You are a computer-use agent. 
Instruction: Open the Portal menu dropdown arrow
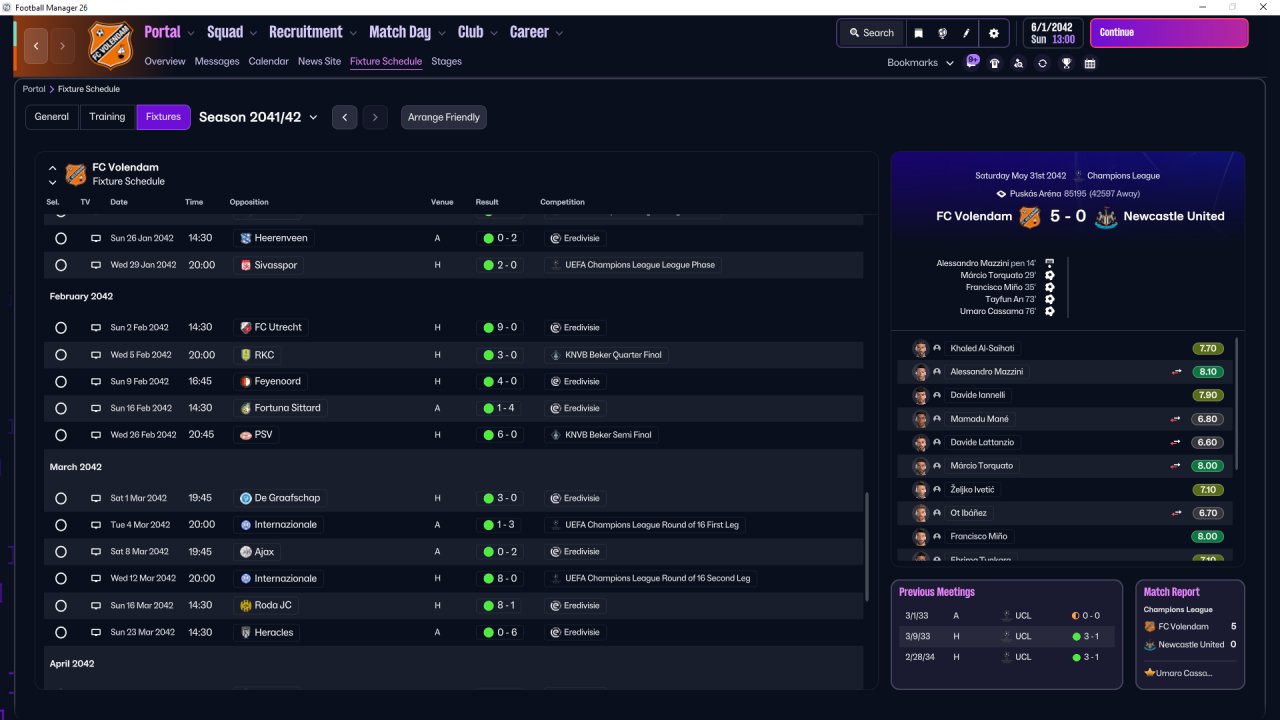tap(191, 33)
